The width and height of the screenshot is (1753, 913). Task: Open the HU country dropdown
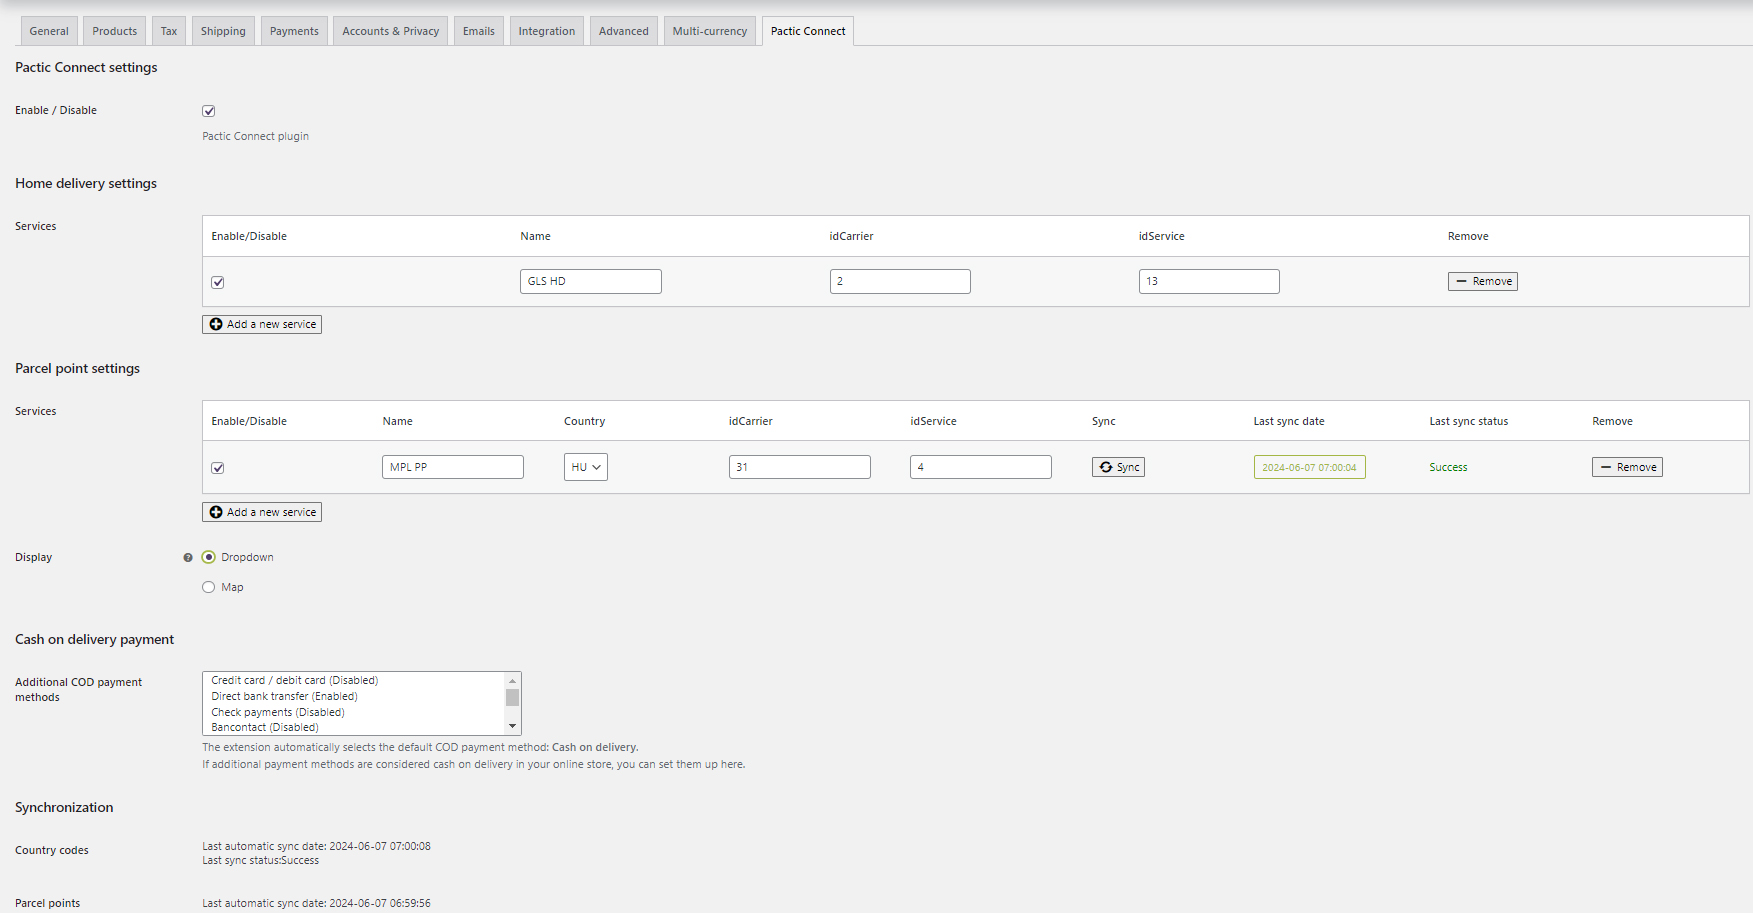tap(586, 467)
